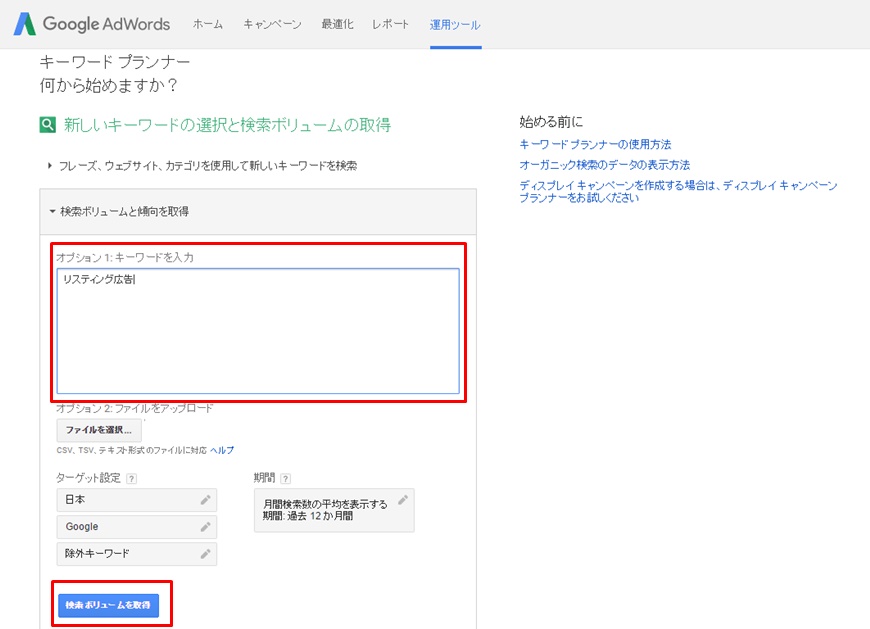Click the Google AdWords logo
The height and width of the screenshot is (629, 870).
(x=91, y=24)
